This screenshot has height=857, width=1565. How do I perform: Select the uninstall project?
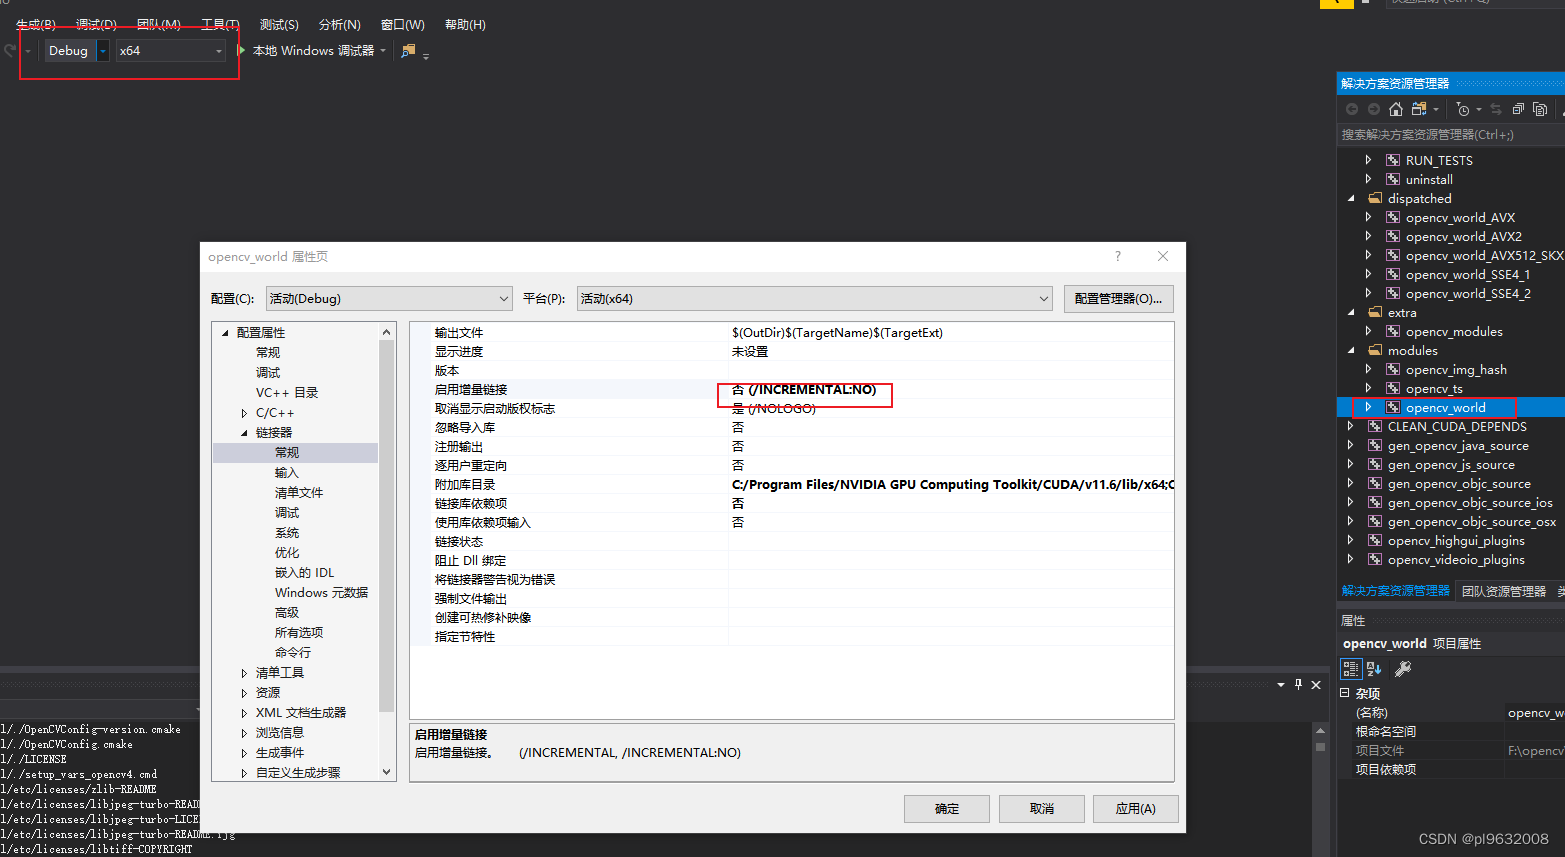(x=1429, y=179)
